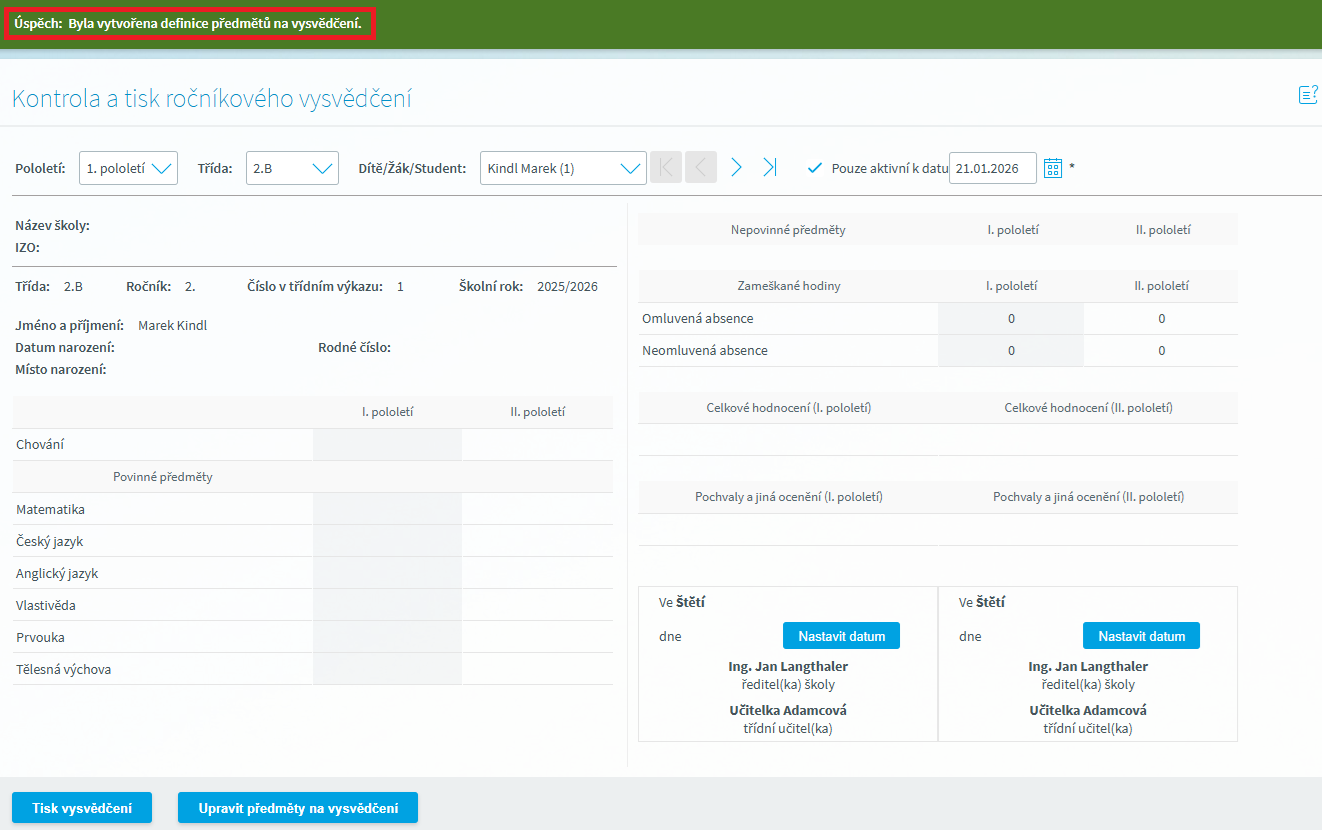Select the Matematika first semester grade cell
Image resolution: width=1322 pixels, height=830 pixels.
[387, 509]
